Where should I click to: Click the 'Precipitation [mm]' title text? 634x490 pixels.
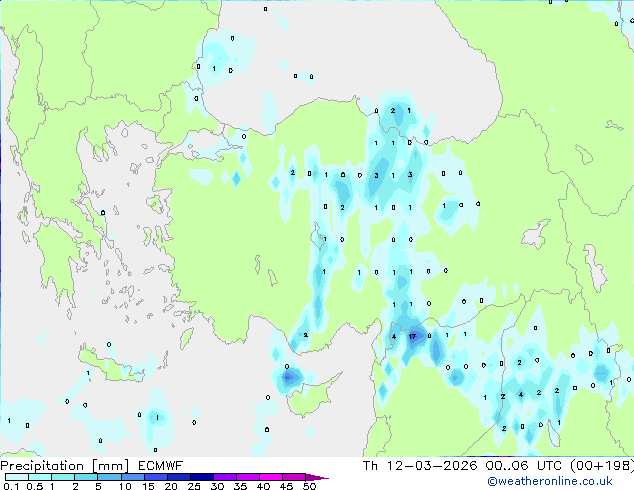click(x=64, y=466)
